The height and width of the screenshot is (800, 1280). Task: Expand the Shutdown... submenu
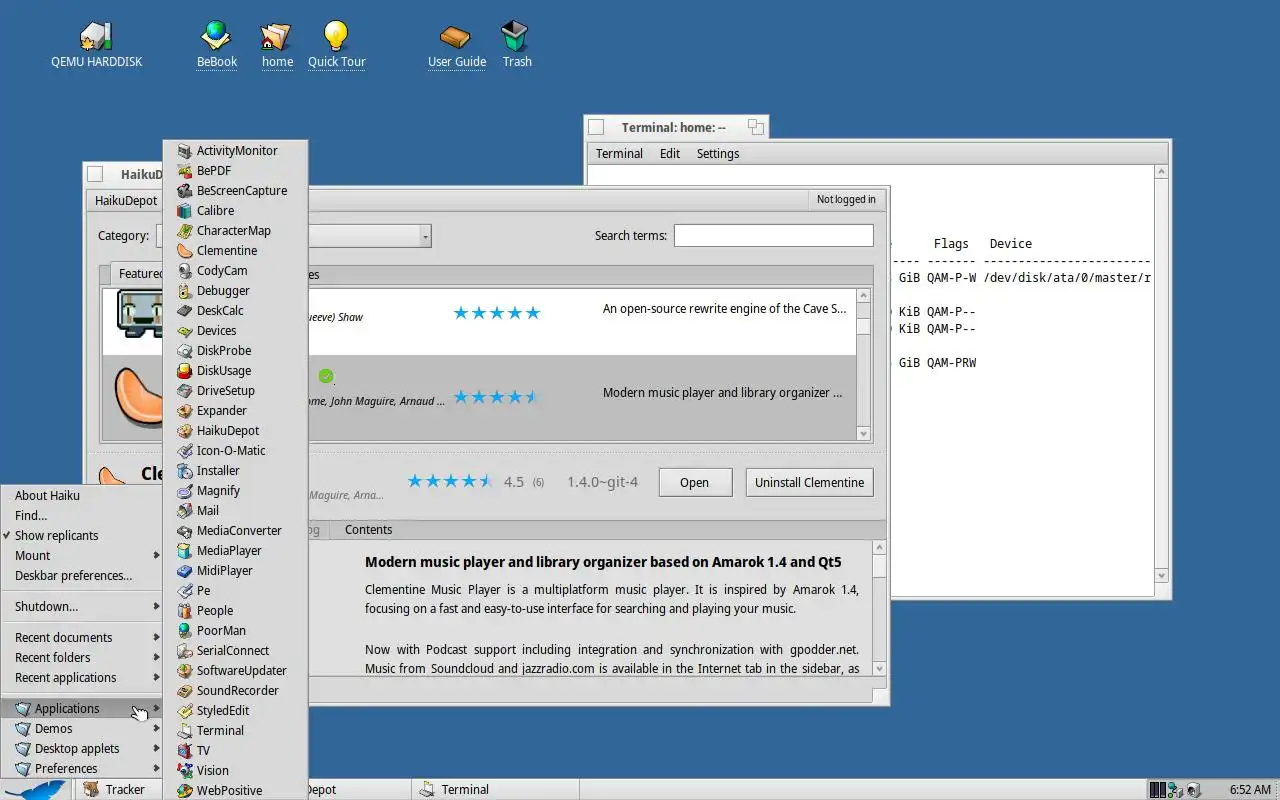82,606
